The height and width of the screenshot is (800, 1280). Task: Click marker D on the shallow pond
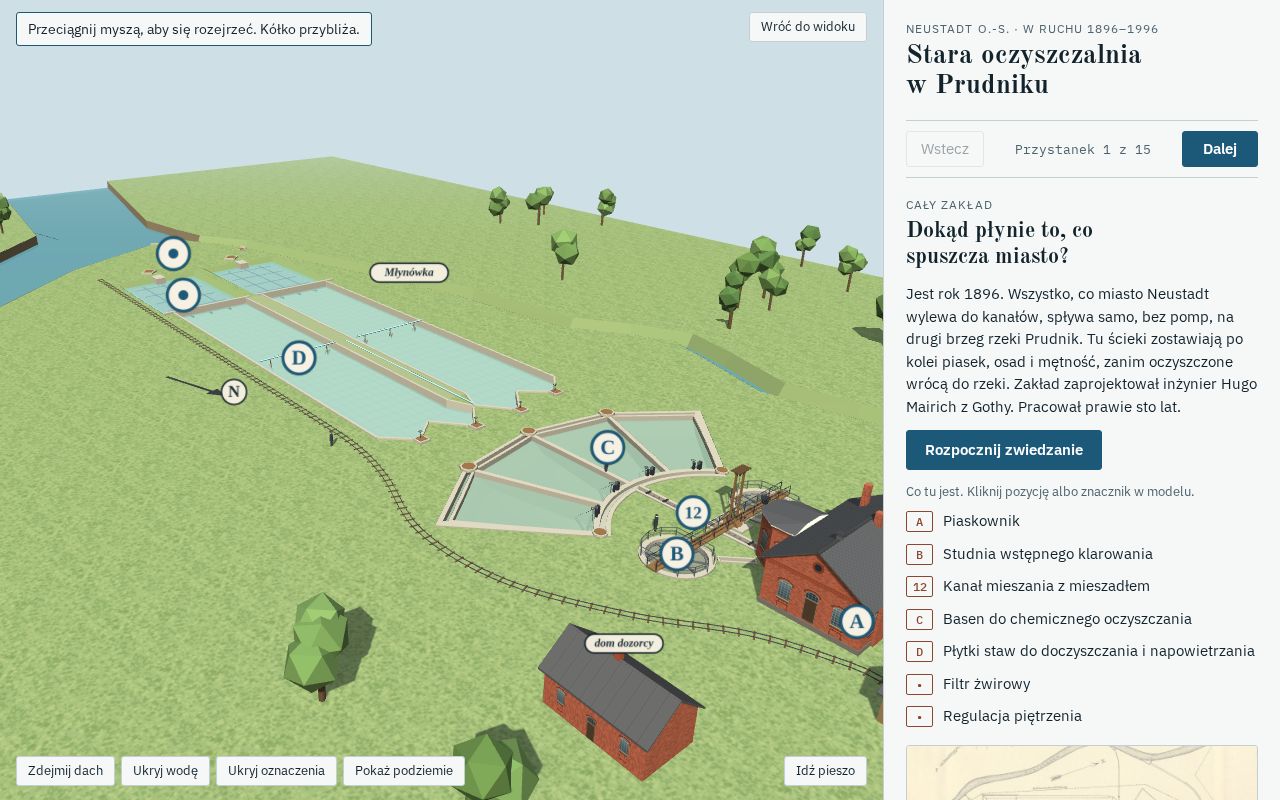[x=298, y=358]
